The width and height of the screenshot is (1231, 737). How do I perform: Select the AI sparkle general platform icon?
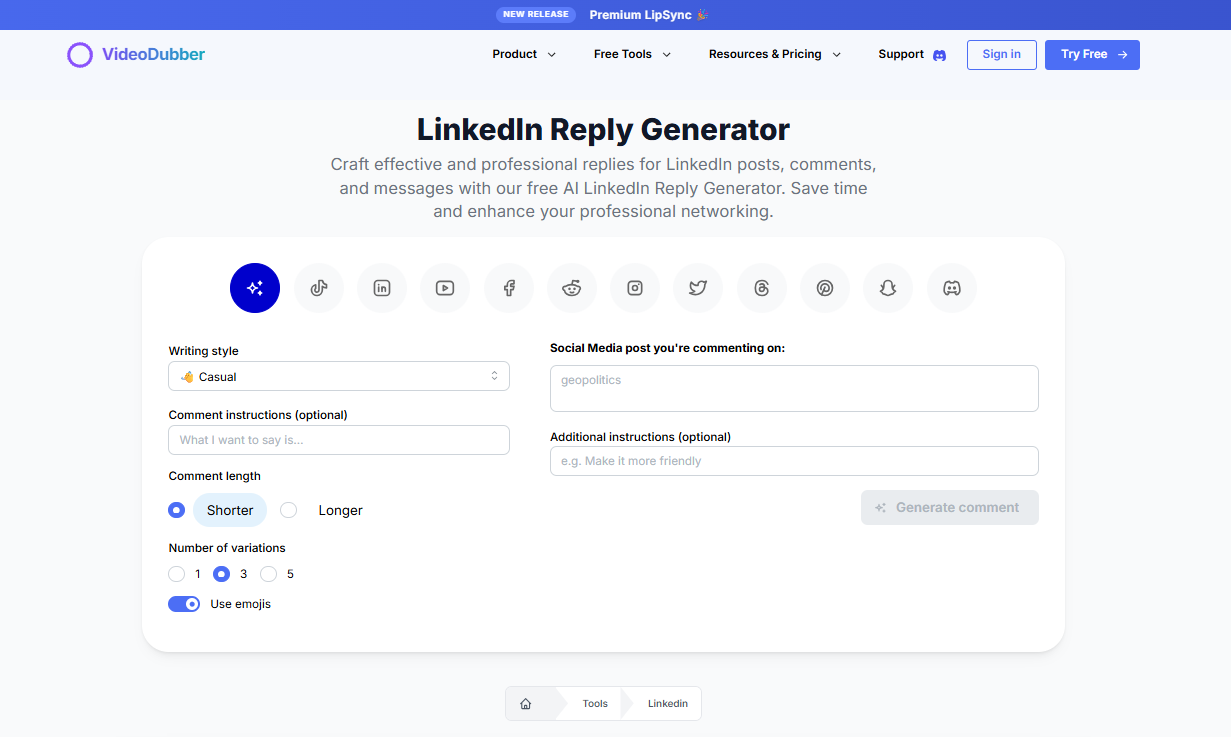[255, 288]
